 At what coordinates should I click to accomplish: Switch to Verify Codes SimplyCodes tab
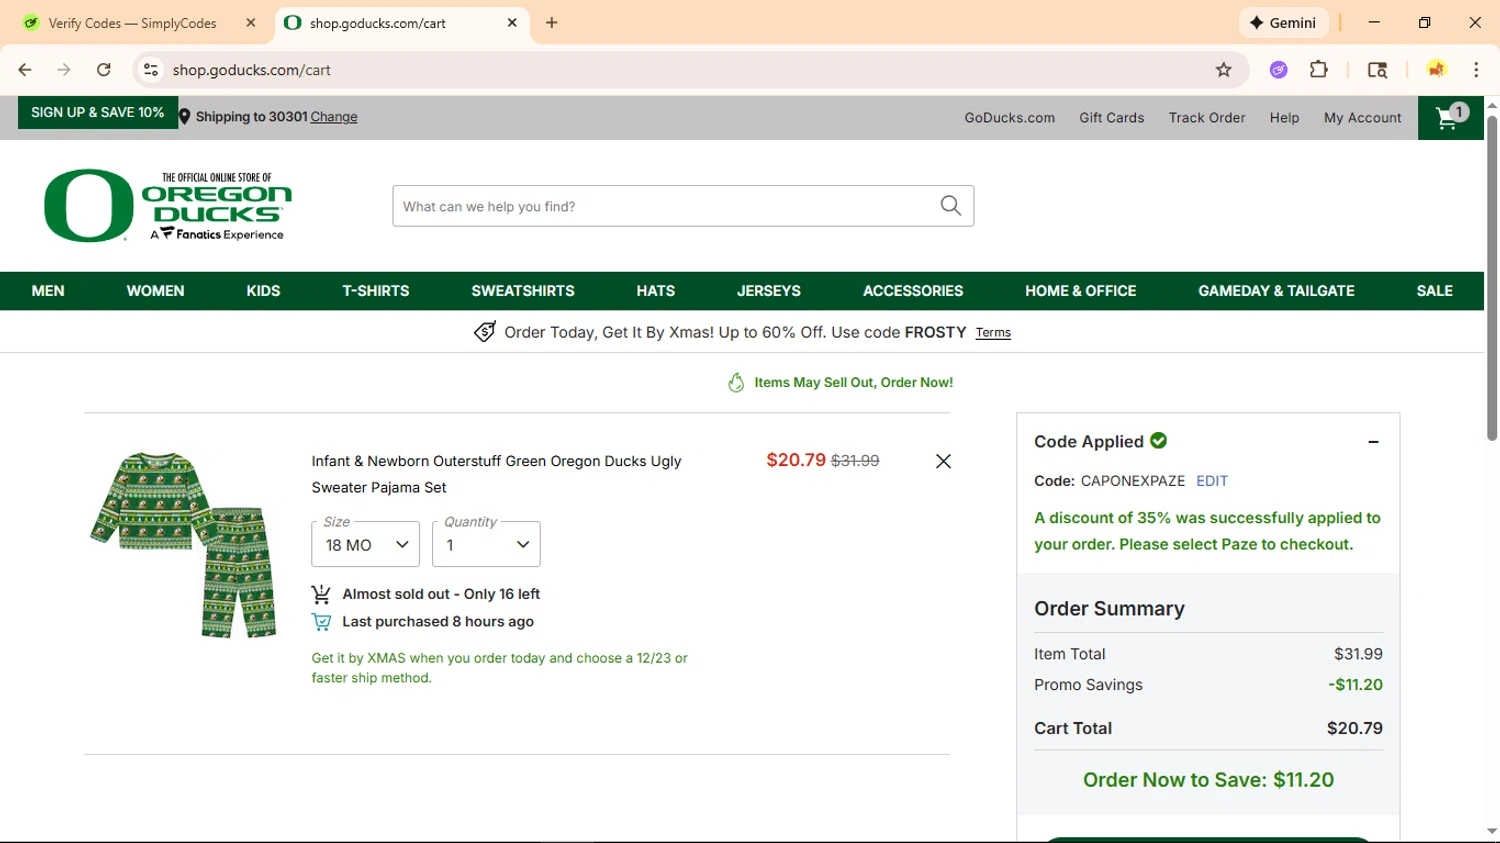coord(133,22)
